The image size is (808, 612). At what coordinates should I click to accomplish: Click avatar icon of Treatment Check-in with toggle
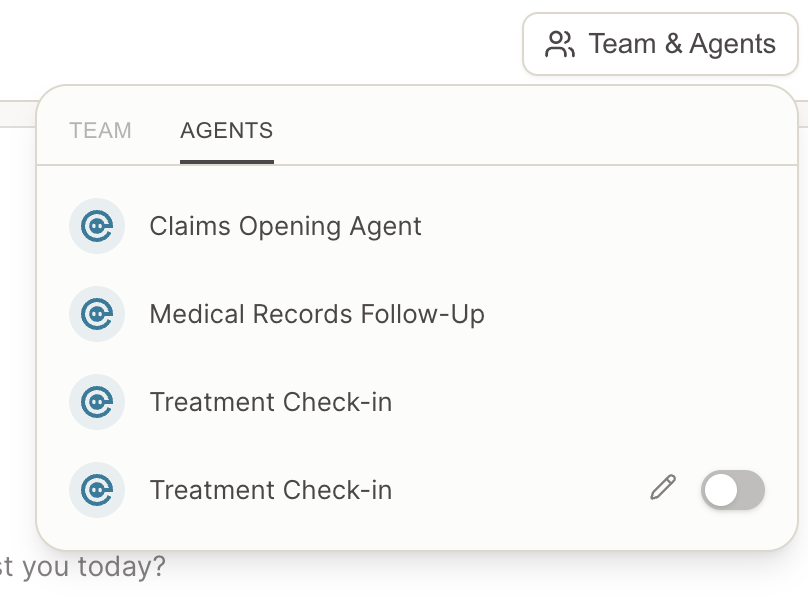pyautogui.click(x=97, y=490)
